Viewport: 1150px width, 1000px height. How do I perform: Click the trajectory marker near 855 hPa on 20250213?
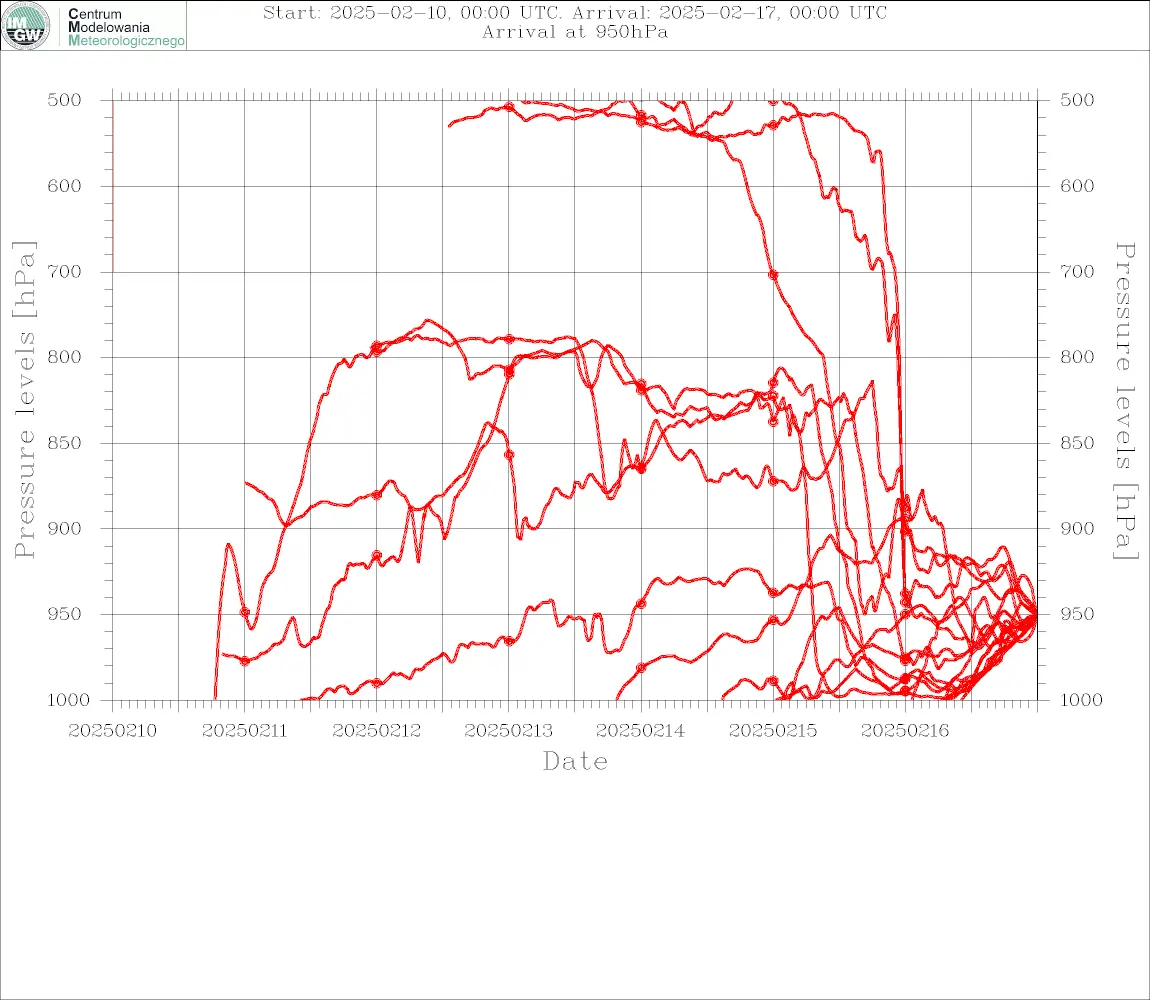coord(509,455)
